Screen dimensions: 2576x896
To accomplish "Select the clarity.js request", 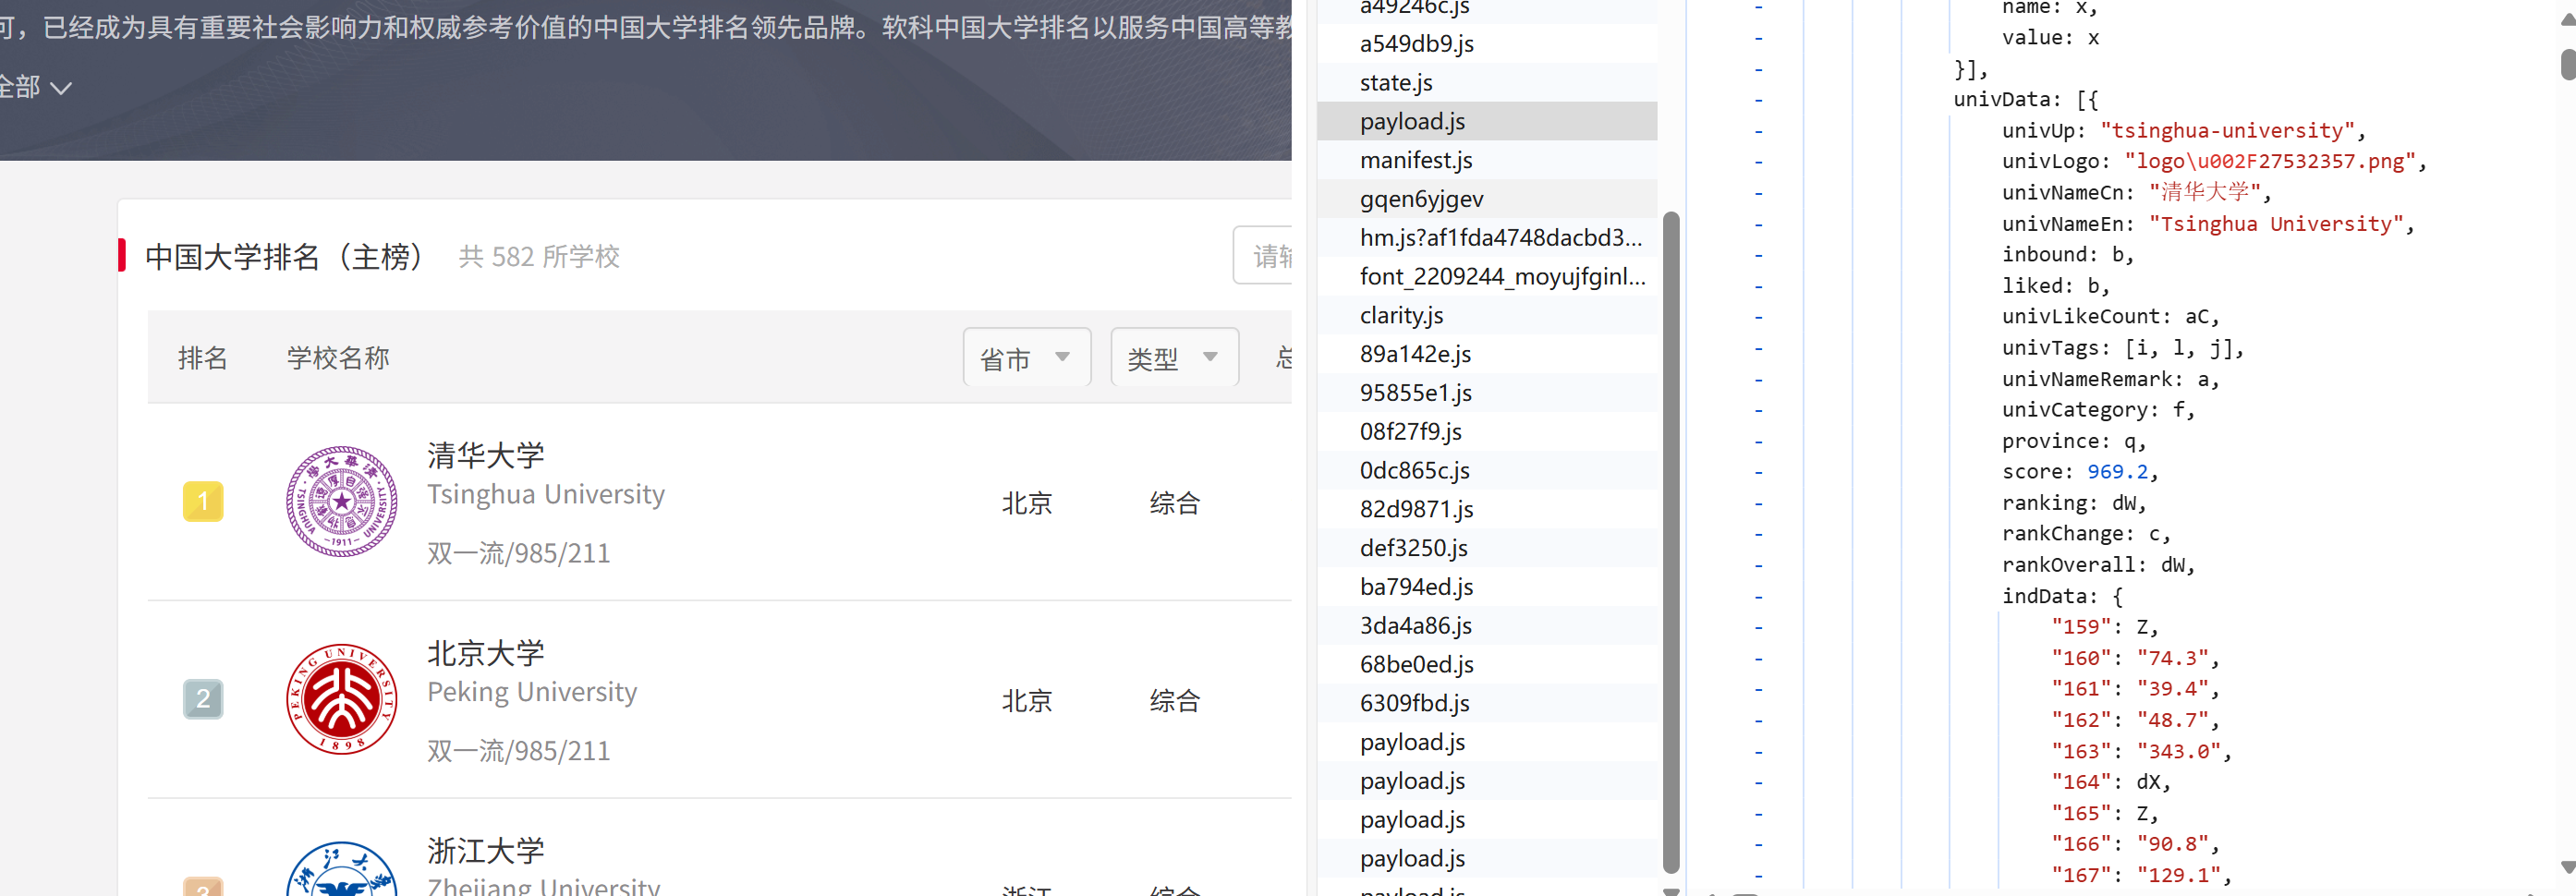I will [1486, 315].
